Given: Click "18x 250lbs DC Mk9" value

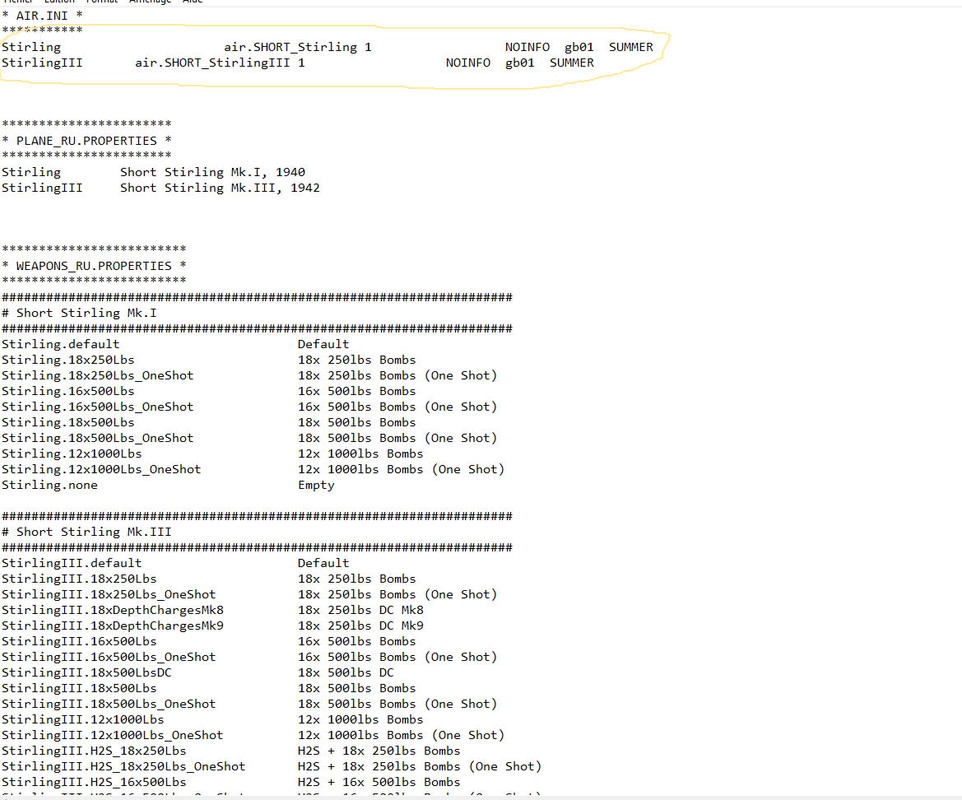Looking at the screenshot, I should (361, 626).
